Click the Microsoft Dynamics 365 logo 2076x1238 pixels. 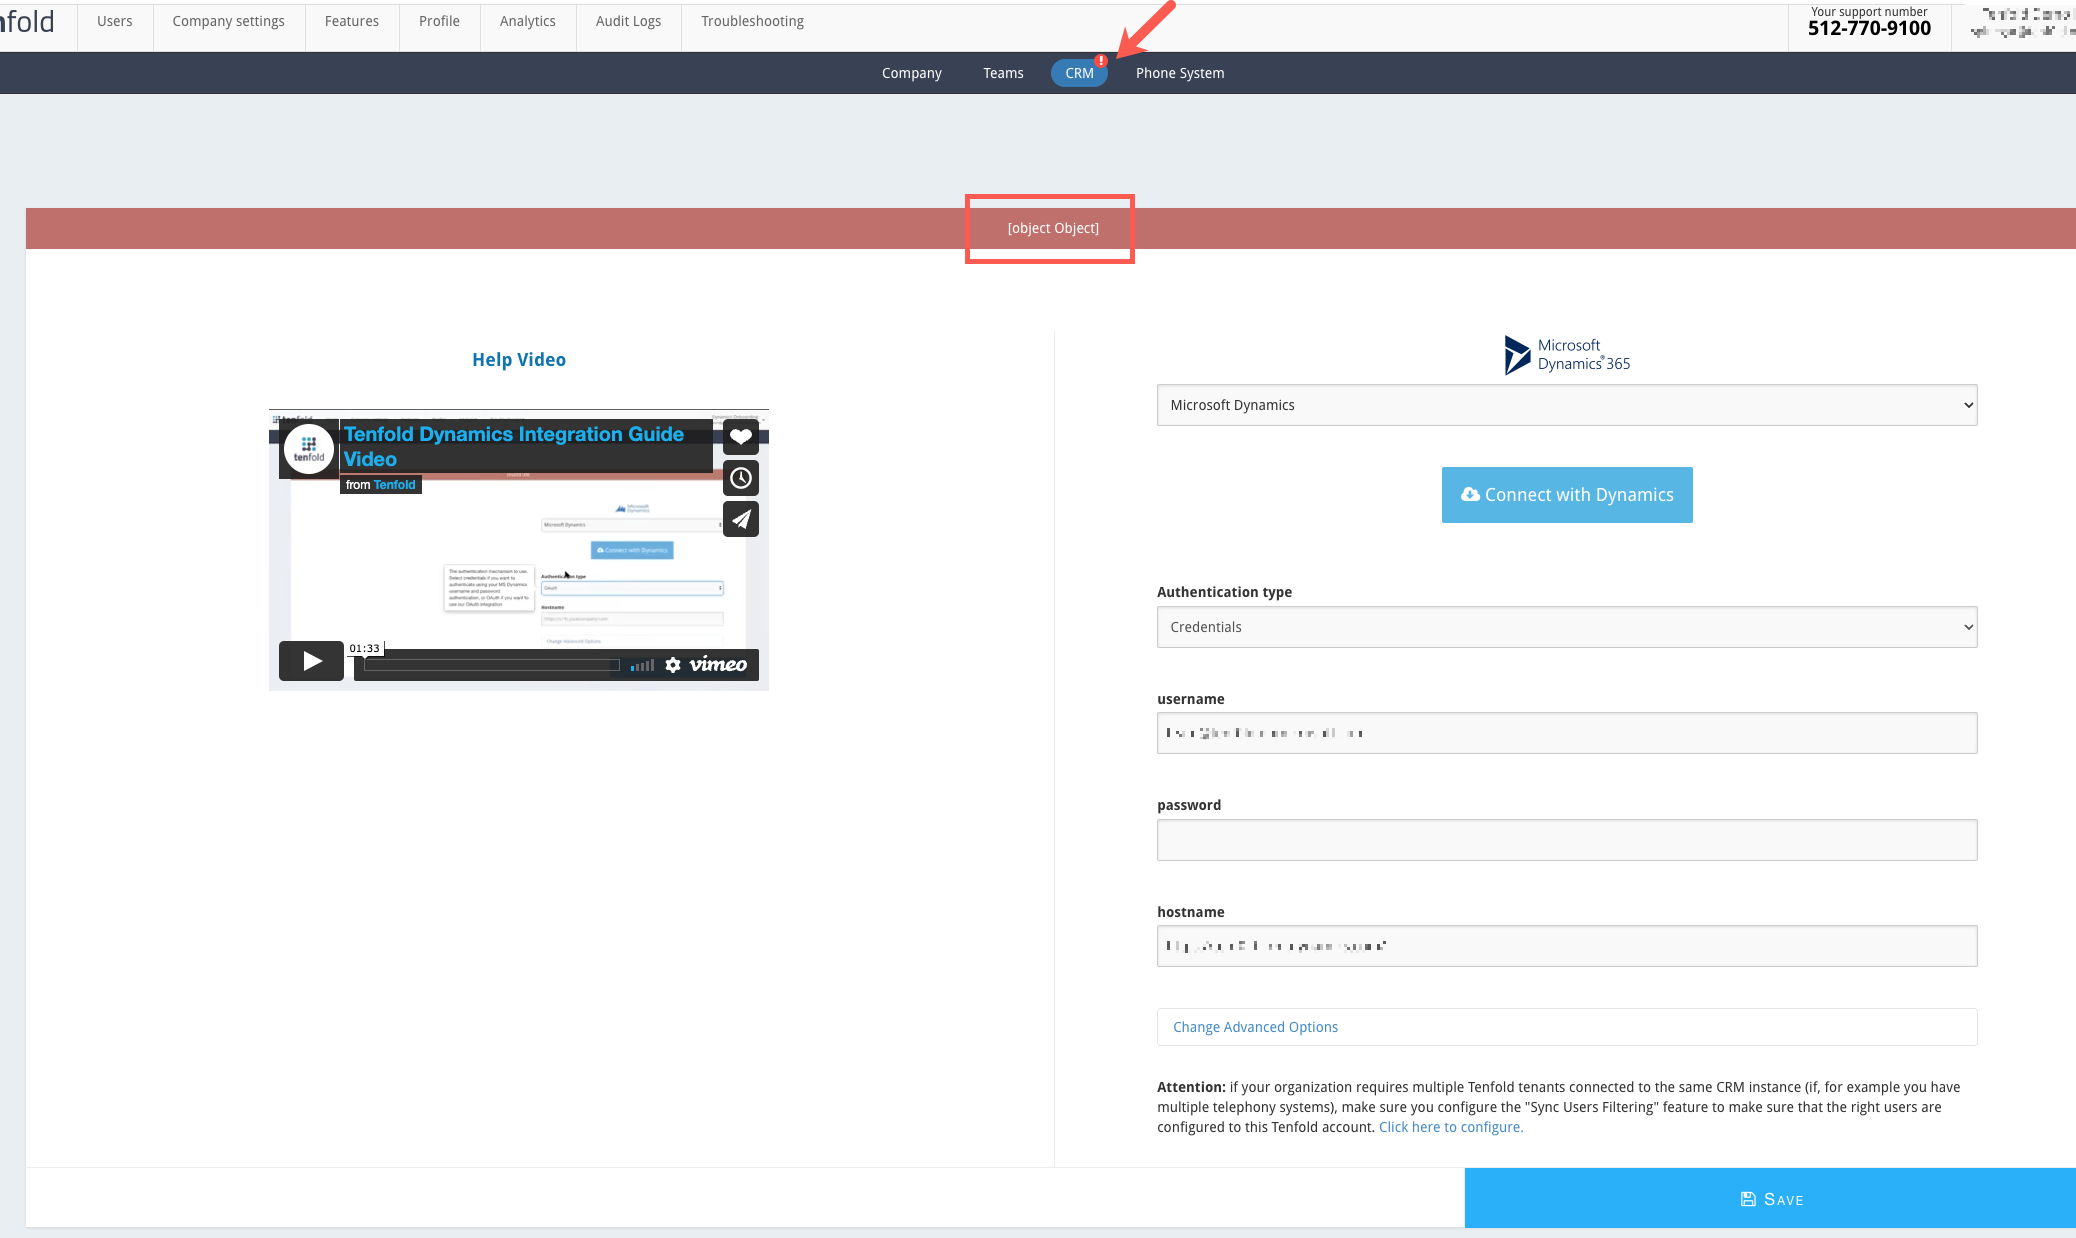[1567, 355]
